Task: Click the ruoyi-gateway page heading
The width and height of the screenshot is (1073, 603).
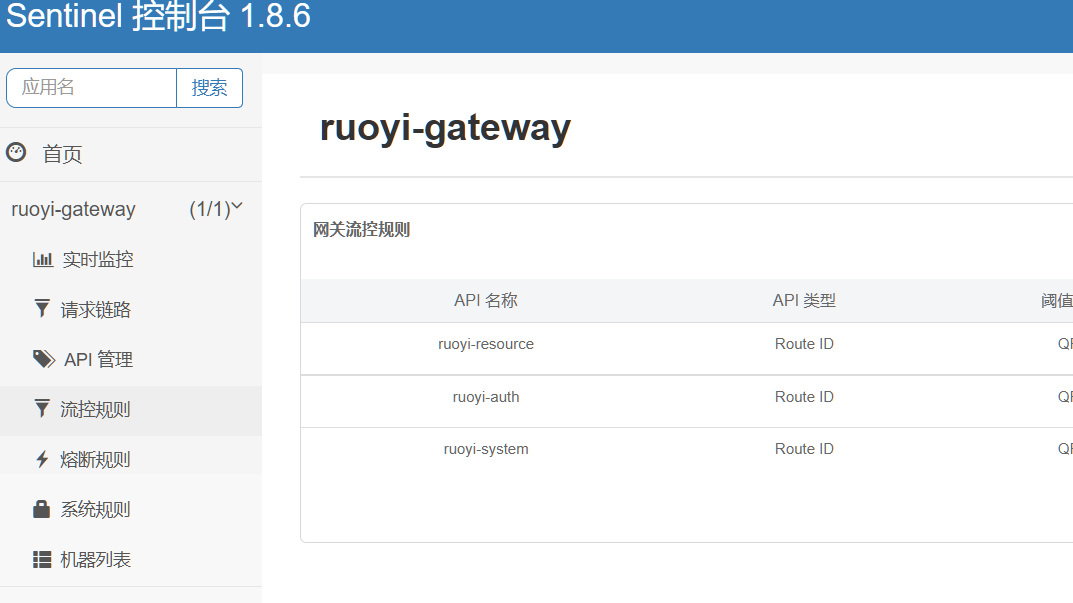Action: pyautogui.click(x=445, y=128)
